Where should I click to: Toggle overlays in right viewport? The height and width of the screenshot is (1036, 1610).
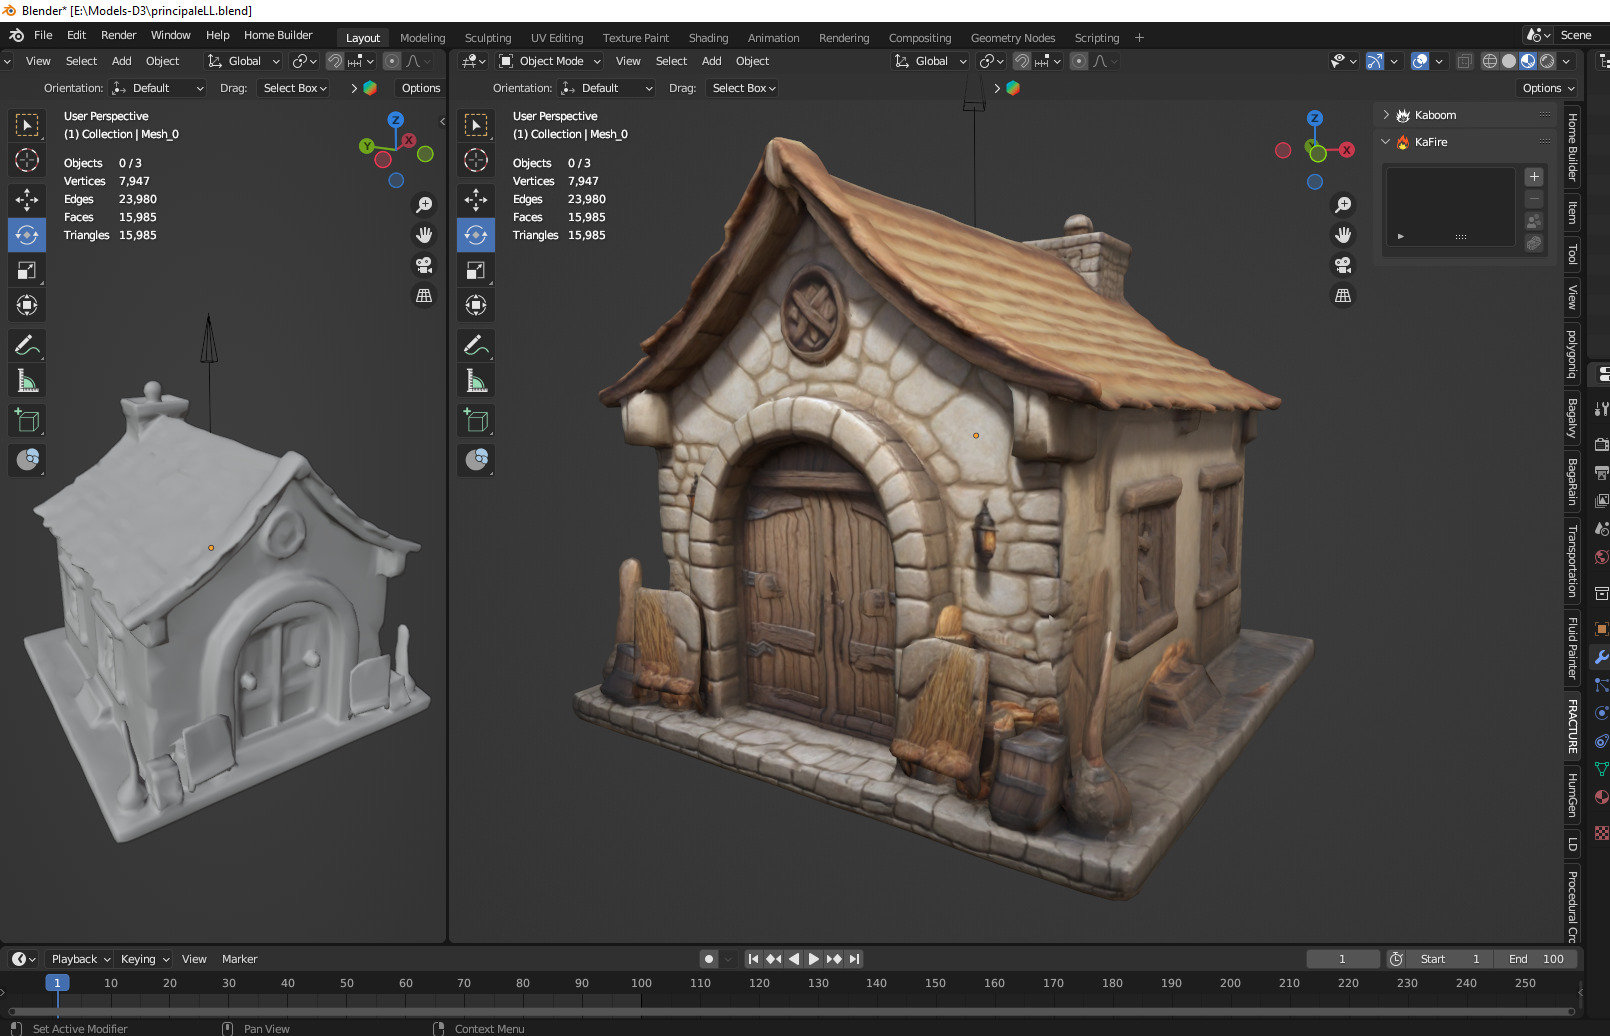pos(1420,61)
